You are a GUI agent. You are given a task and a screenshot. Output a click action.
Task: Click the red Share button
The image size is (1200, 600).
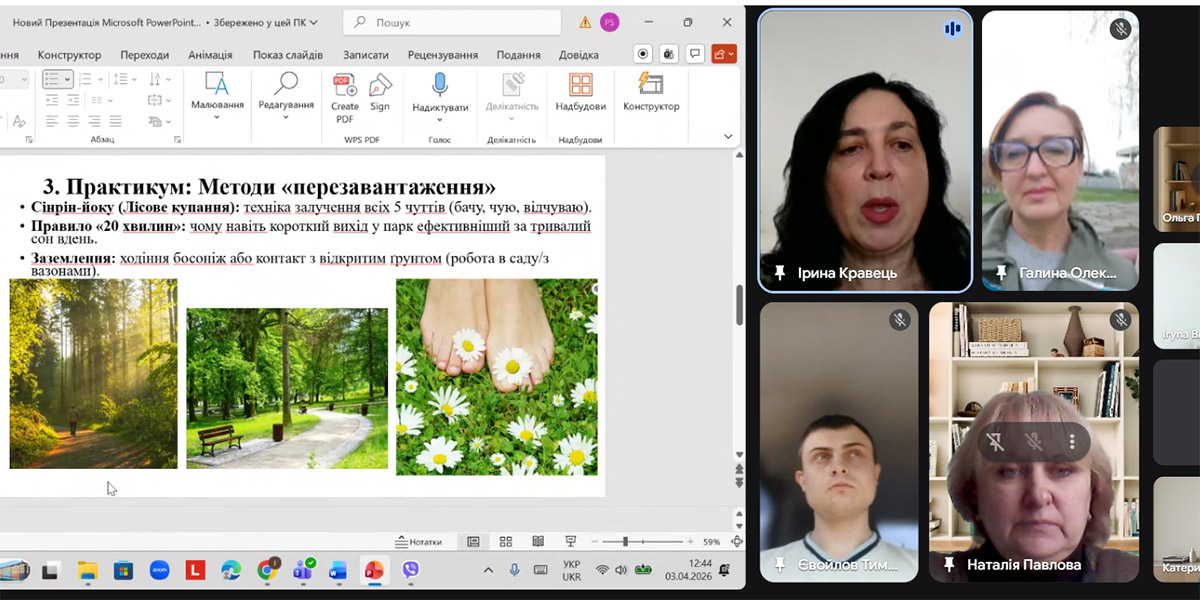pos(724,54)
